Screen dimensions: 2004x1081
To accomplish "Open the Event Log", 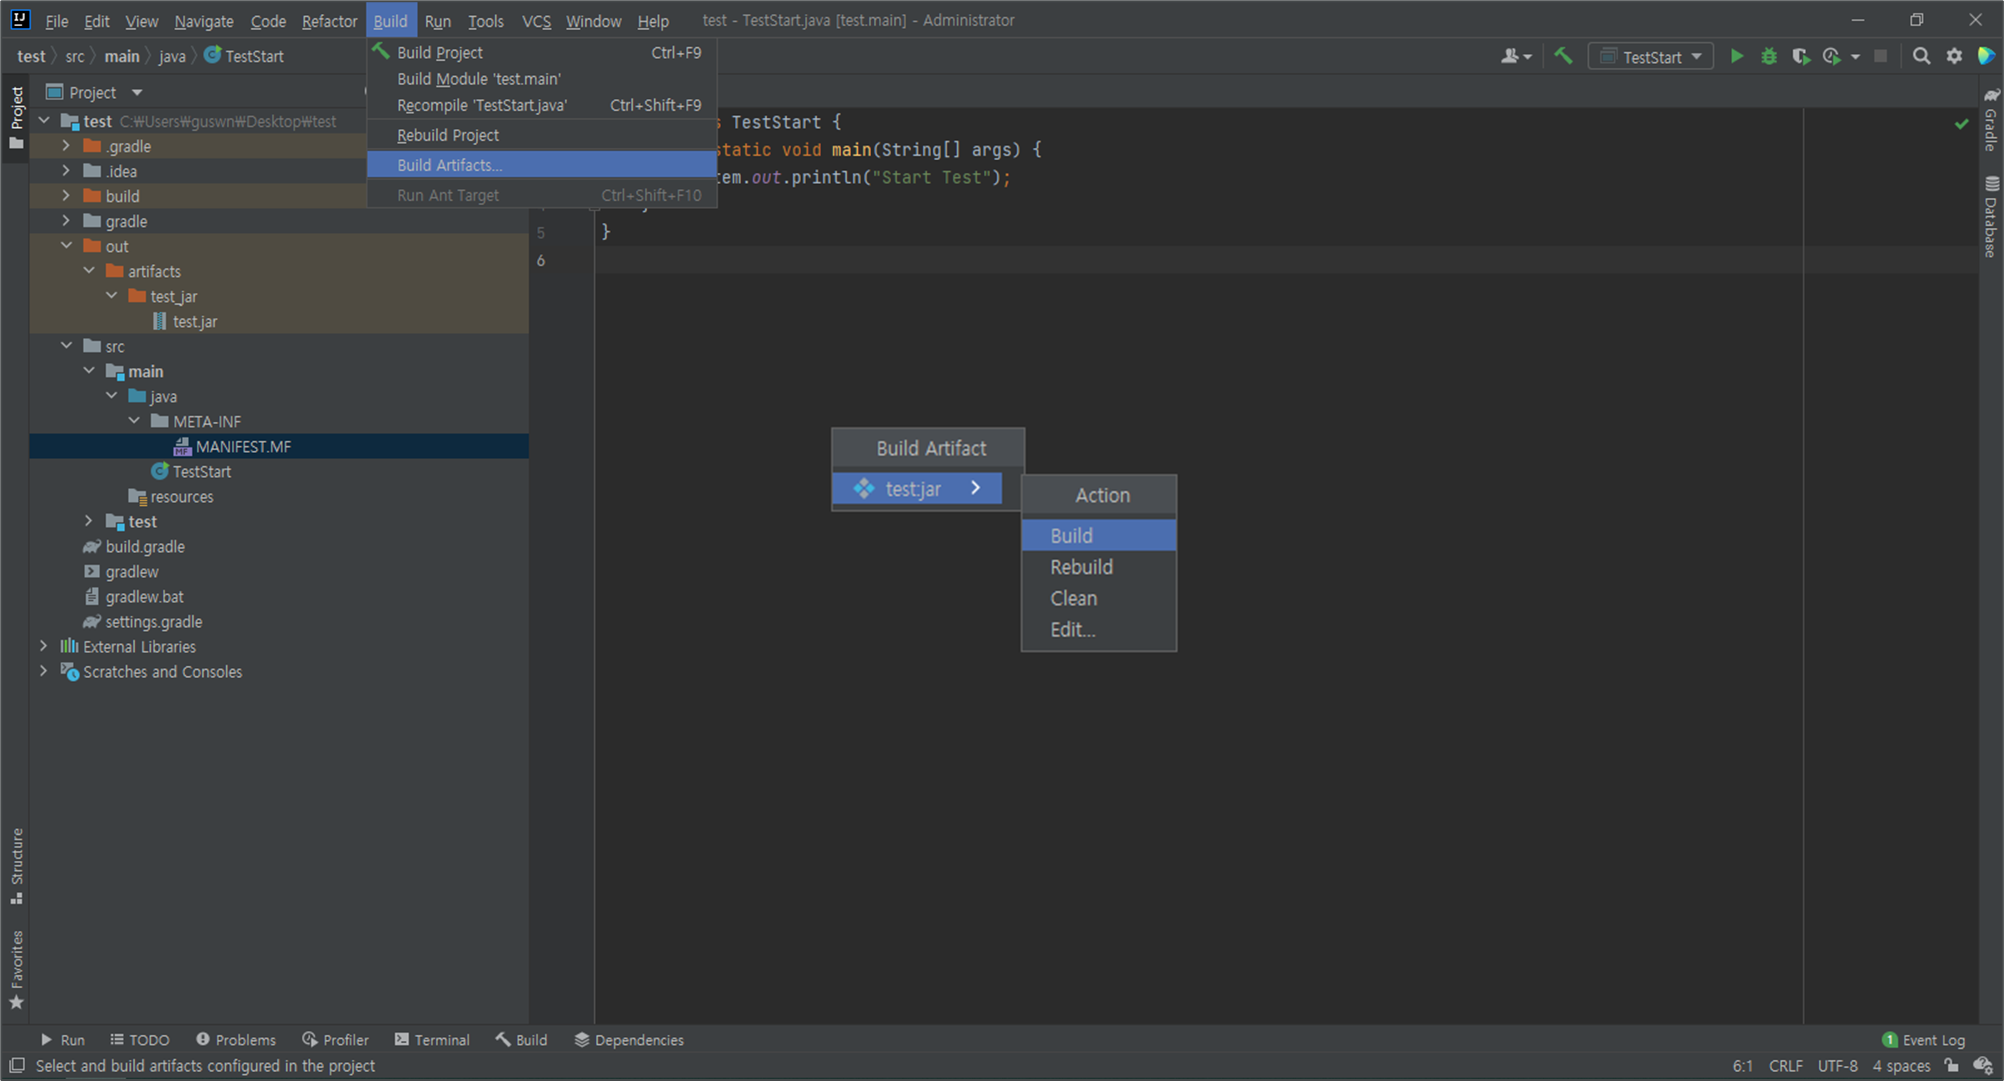I will coord(1923,1040).
